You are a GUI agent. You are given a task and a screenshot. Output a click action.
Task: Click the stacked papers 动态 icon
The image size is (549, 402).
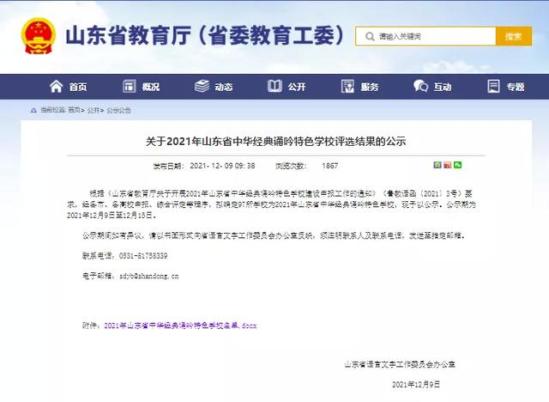202,86
